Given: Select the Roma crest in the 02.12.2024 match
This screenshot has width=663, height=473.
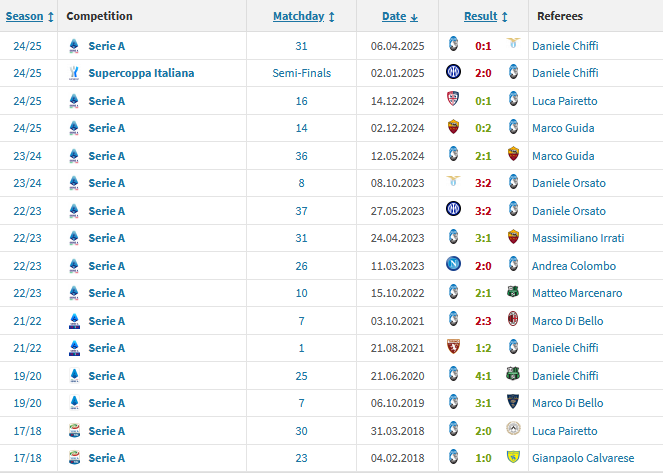Looking at the screenshot, I should point(453,128).
